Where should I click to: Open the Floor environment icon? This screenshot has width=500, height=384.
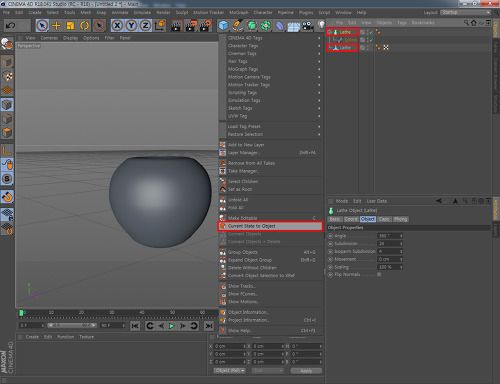click(x=294, y=26)
